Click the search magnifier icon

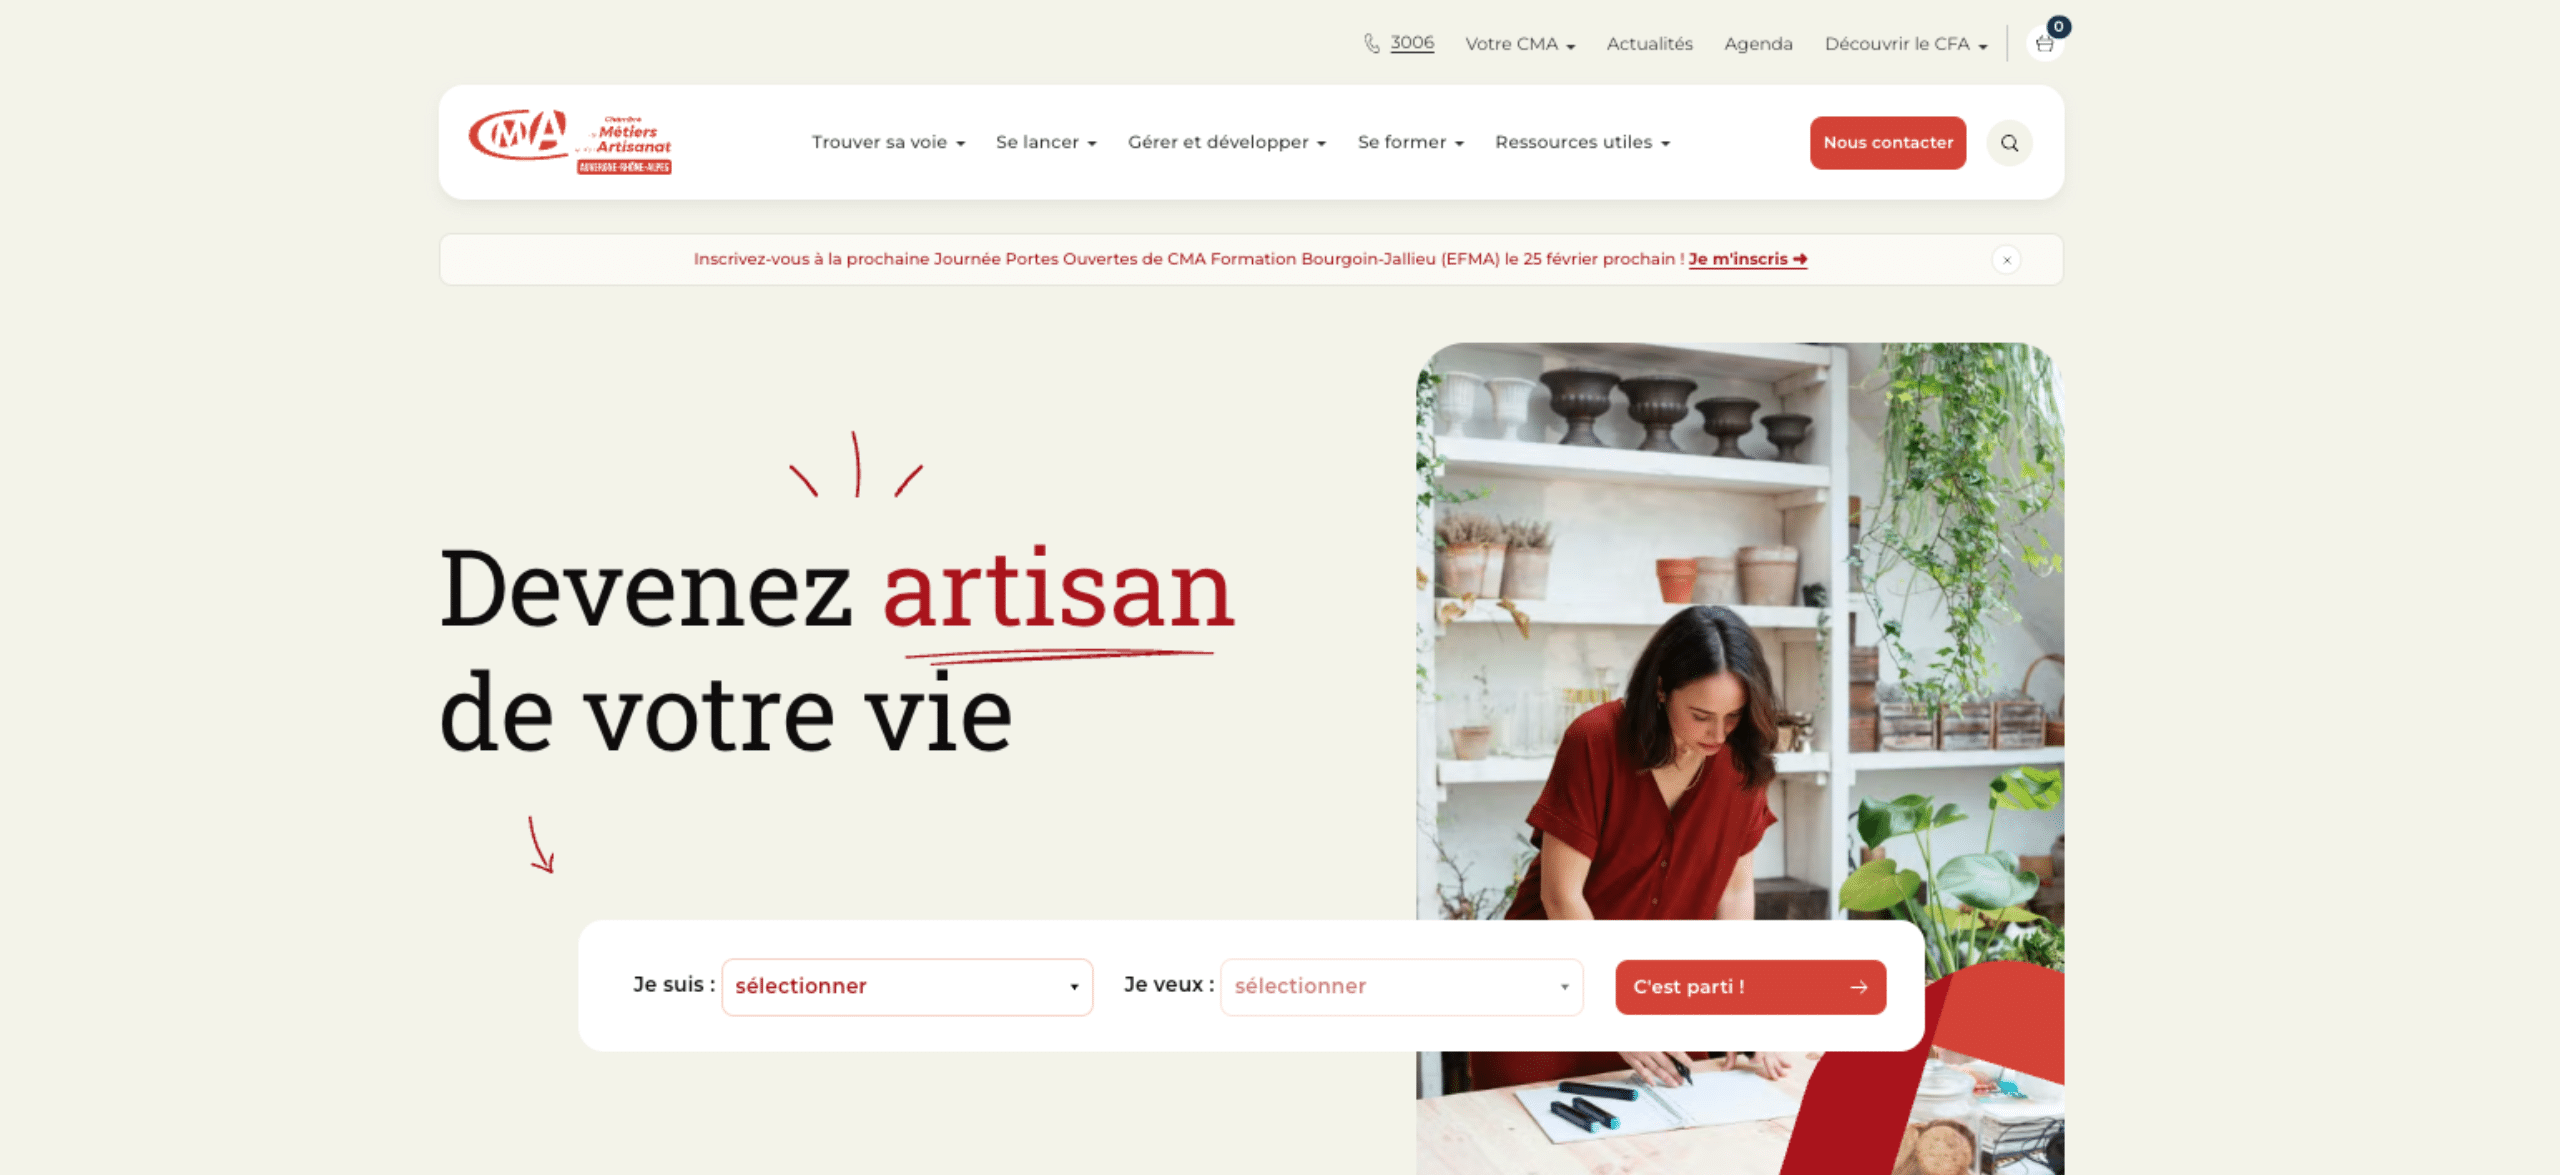(x=2009, y=143)
